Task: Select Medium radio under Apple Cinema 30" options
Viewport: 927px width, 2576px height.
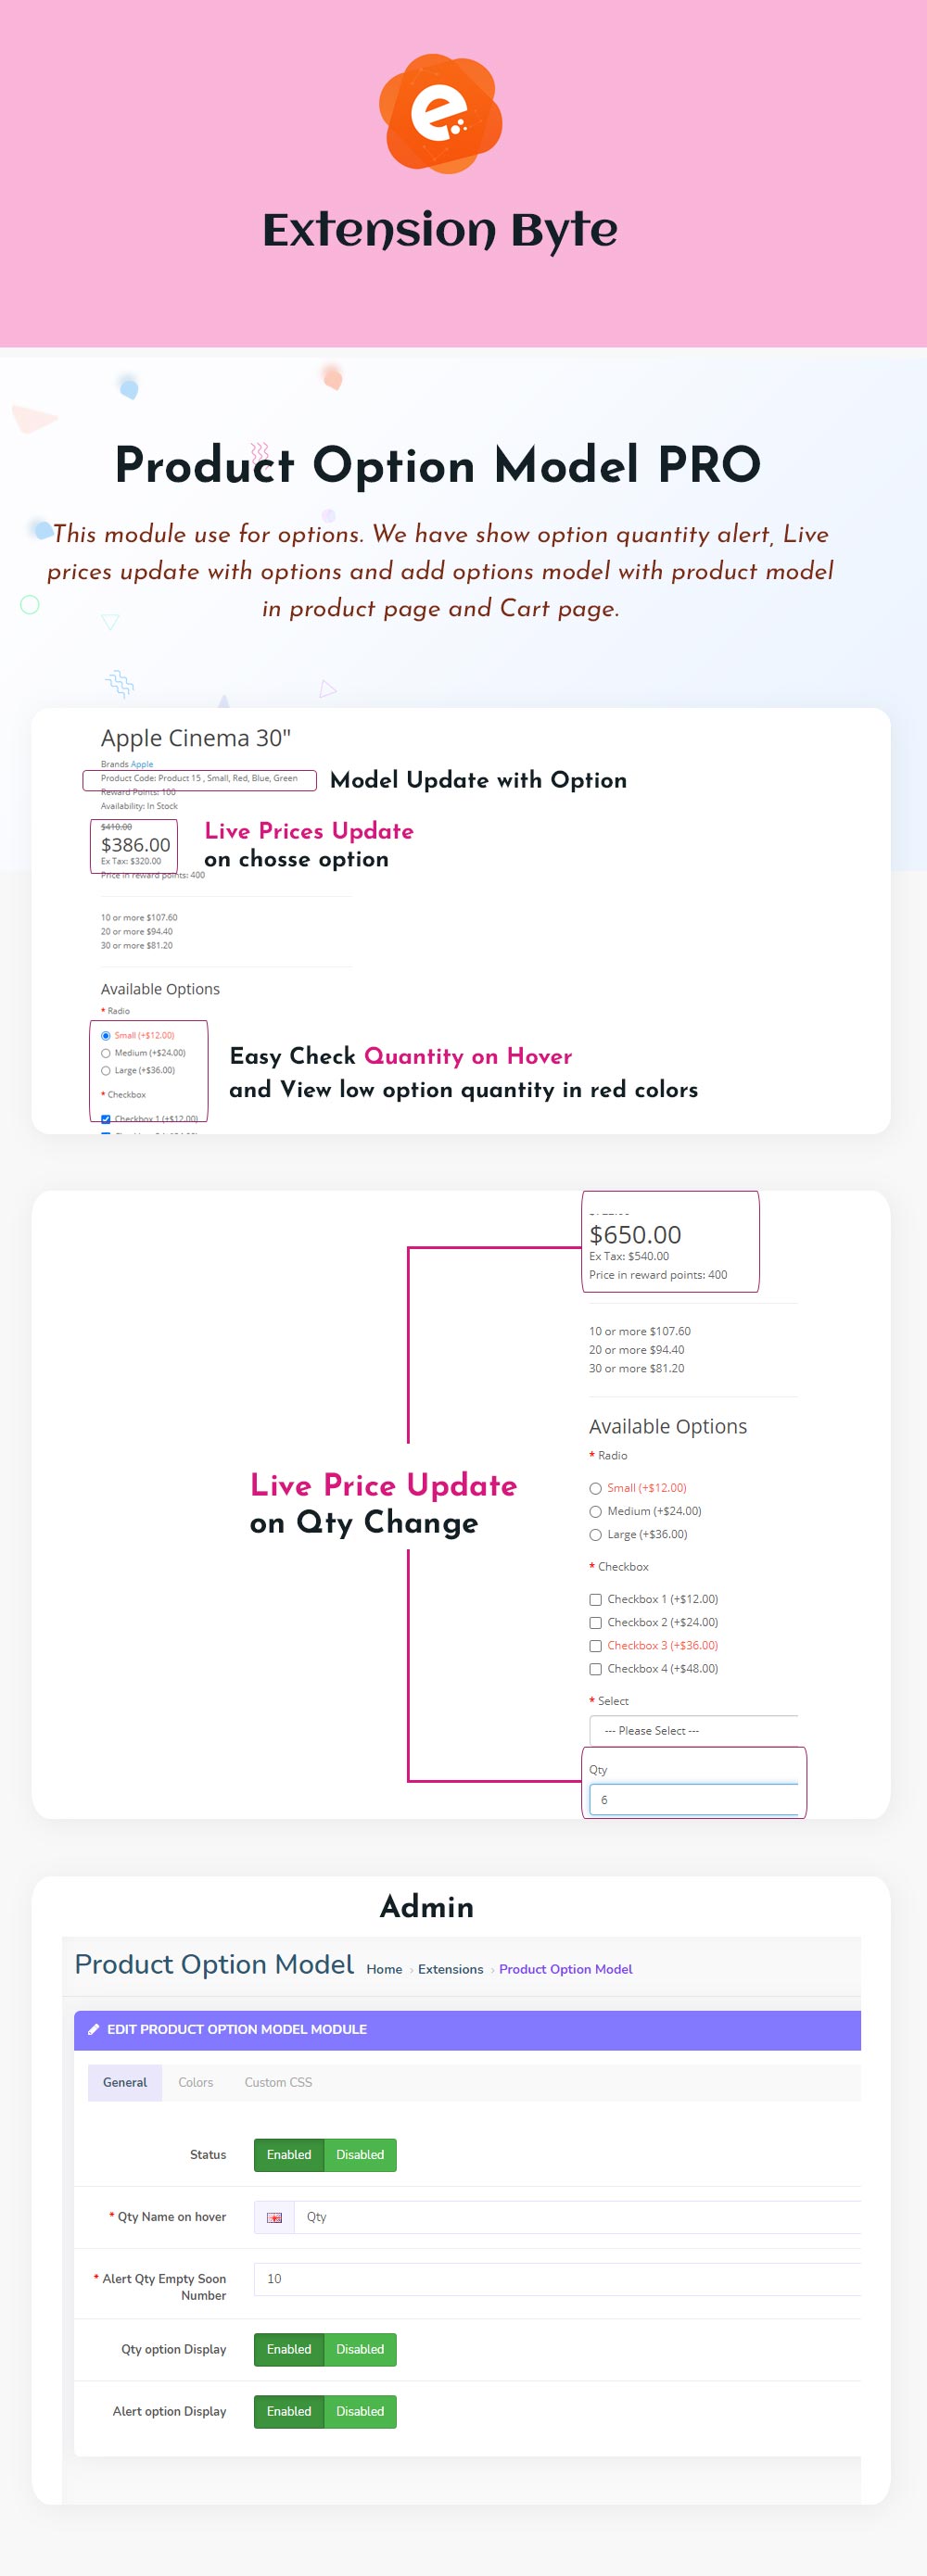Action: coord(106,1053)
